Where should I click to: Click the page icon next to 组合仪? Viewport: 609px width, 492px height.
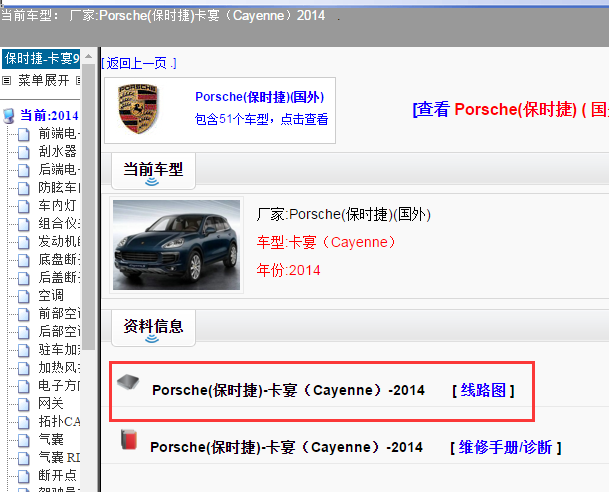(24, 224)
